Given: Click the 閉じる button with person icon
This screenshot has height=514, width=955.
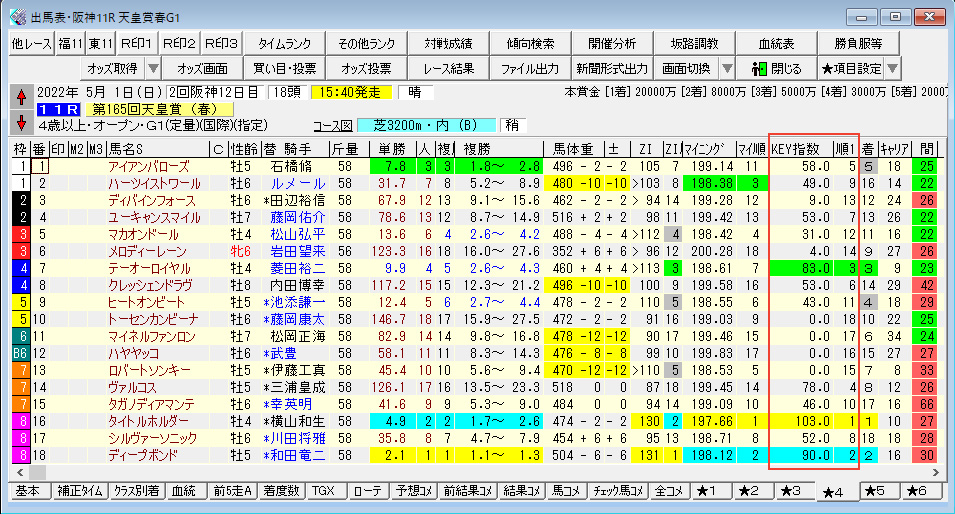Looking at the screenshot, I should [776, 68].
